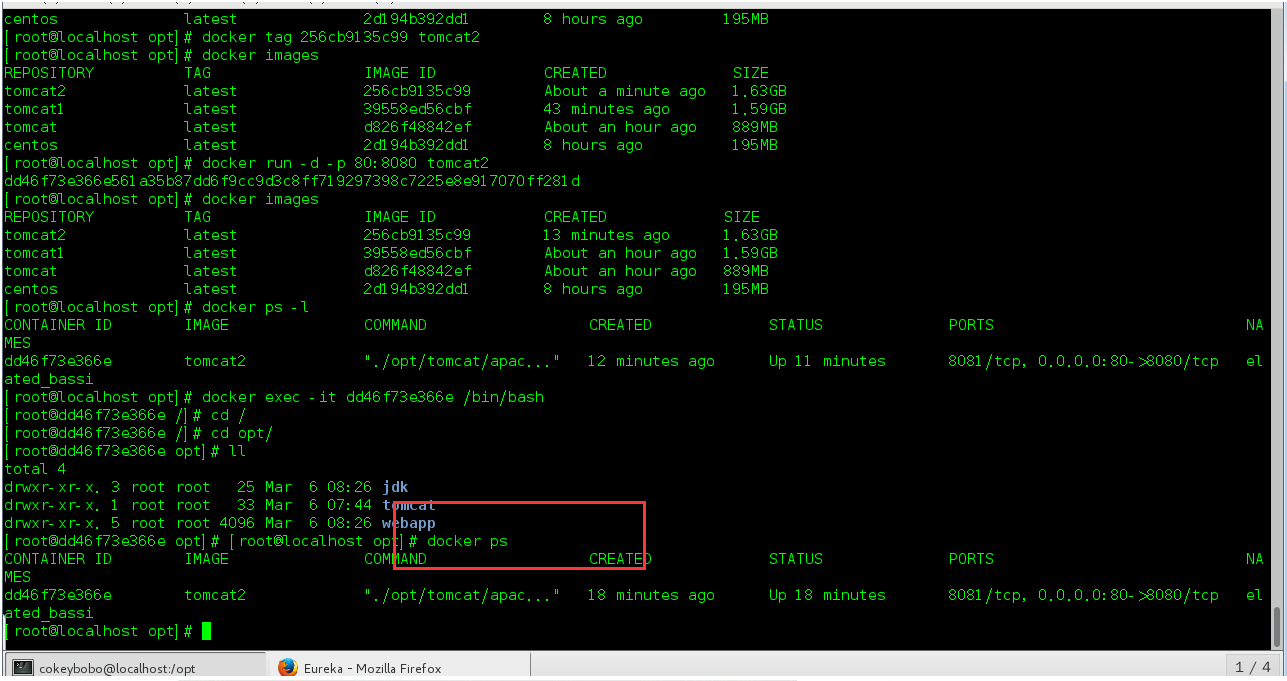Click the 'total 4' output line

35,469
